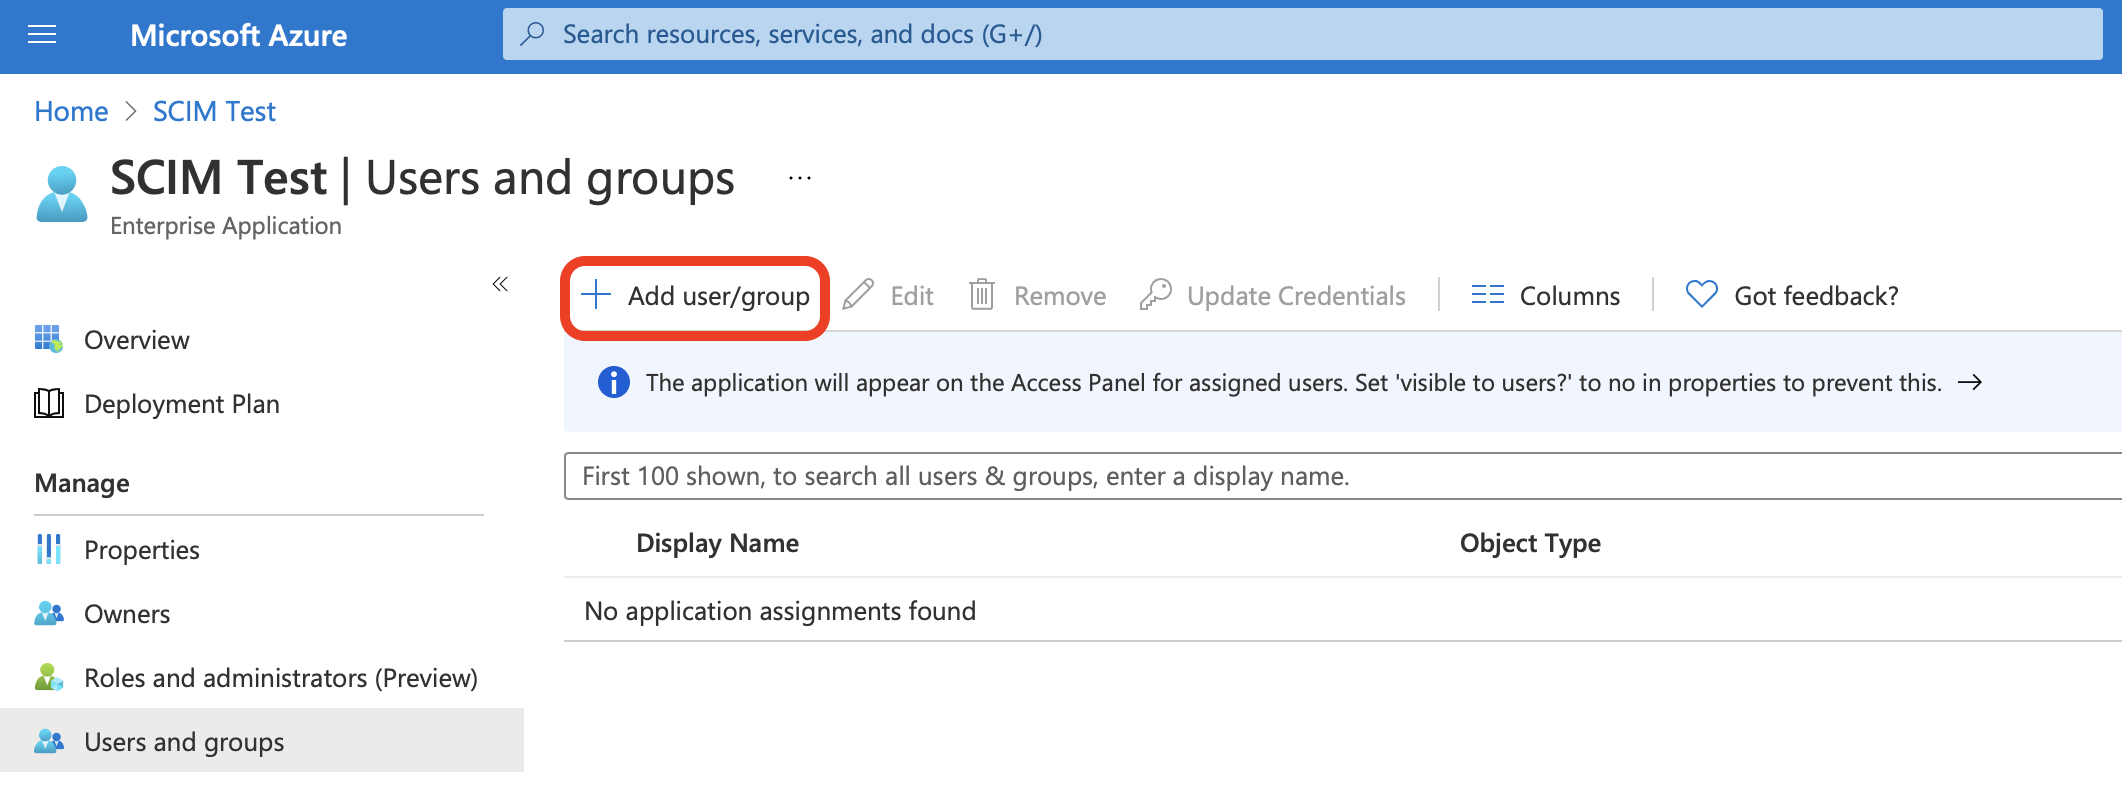
Task: Click the Edit toolbar label
Action: [912, 296]
